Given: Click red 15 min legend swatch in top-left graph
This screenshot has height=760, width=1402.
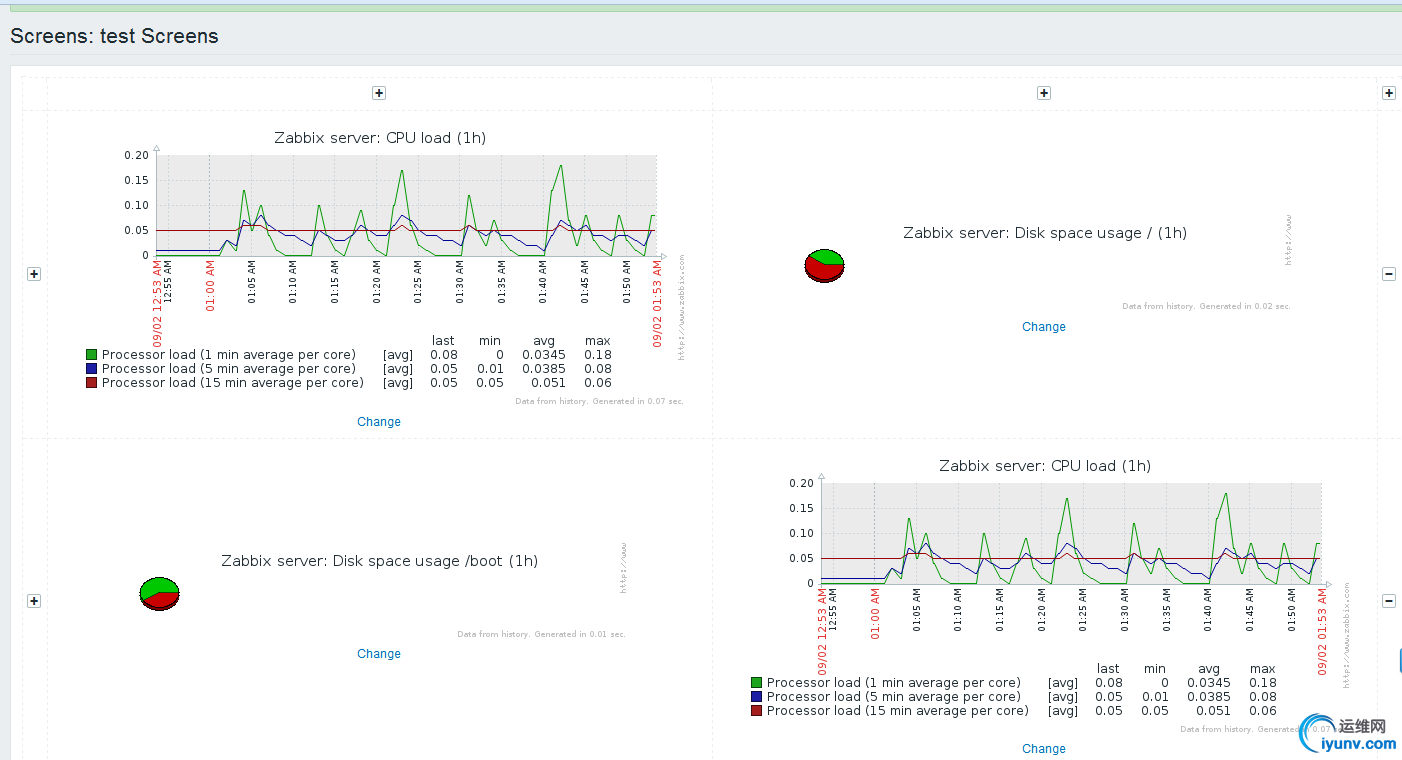Looking at the screenshot, I should [x=92, y=383].
